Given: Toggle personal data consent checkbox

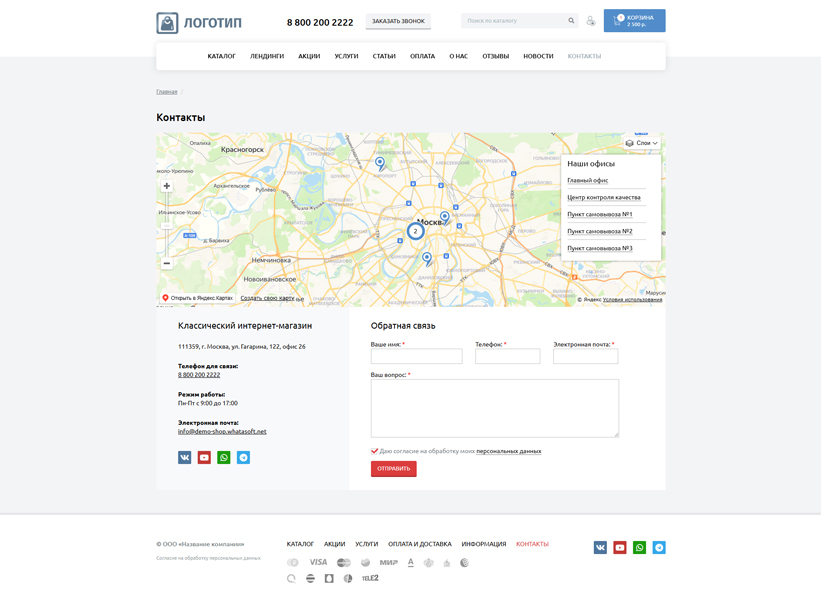Looking at the screenshot, I should (x=374, y=451).
